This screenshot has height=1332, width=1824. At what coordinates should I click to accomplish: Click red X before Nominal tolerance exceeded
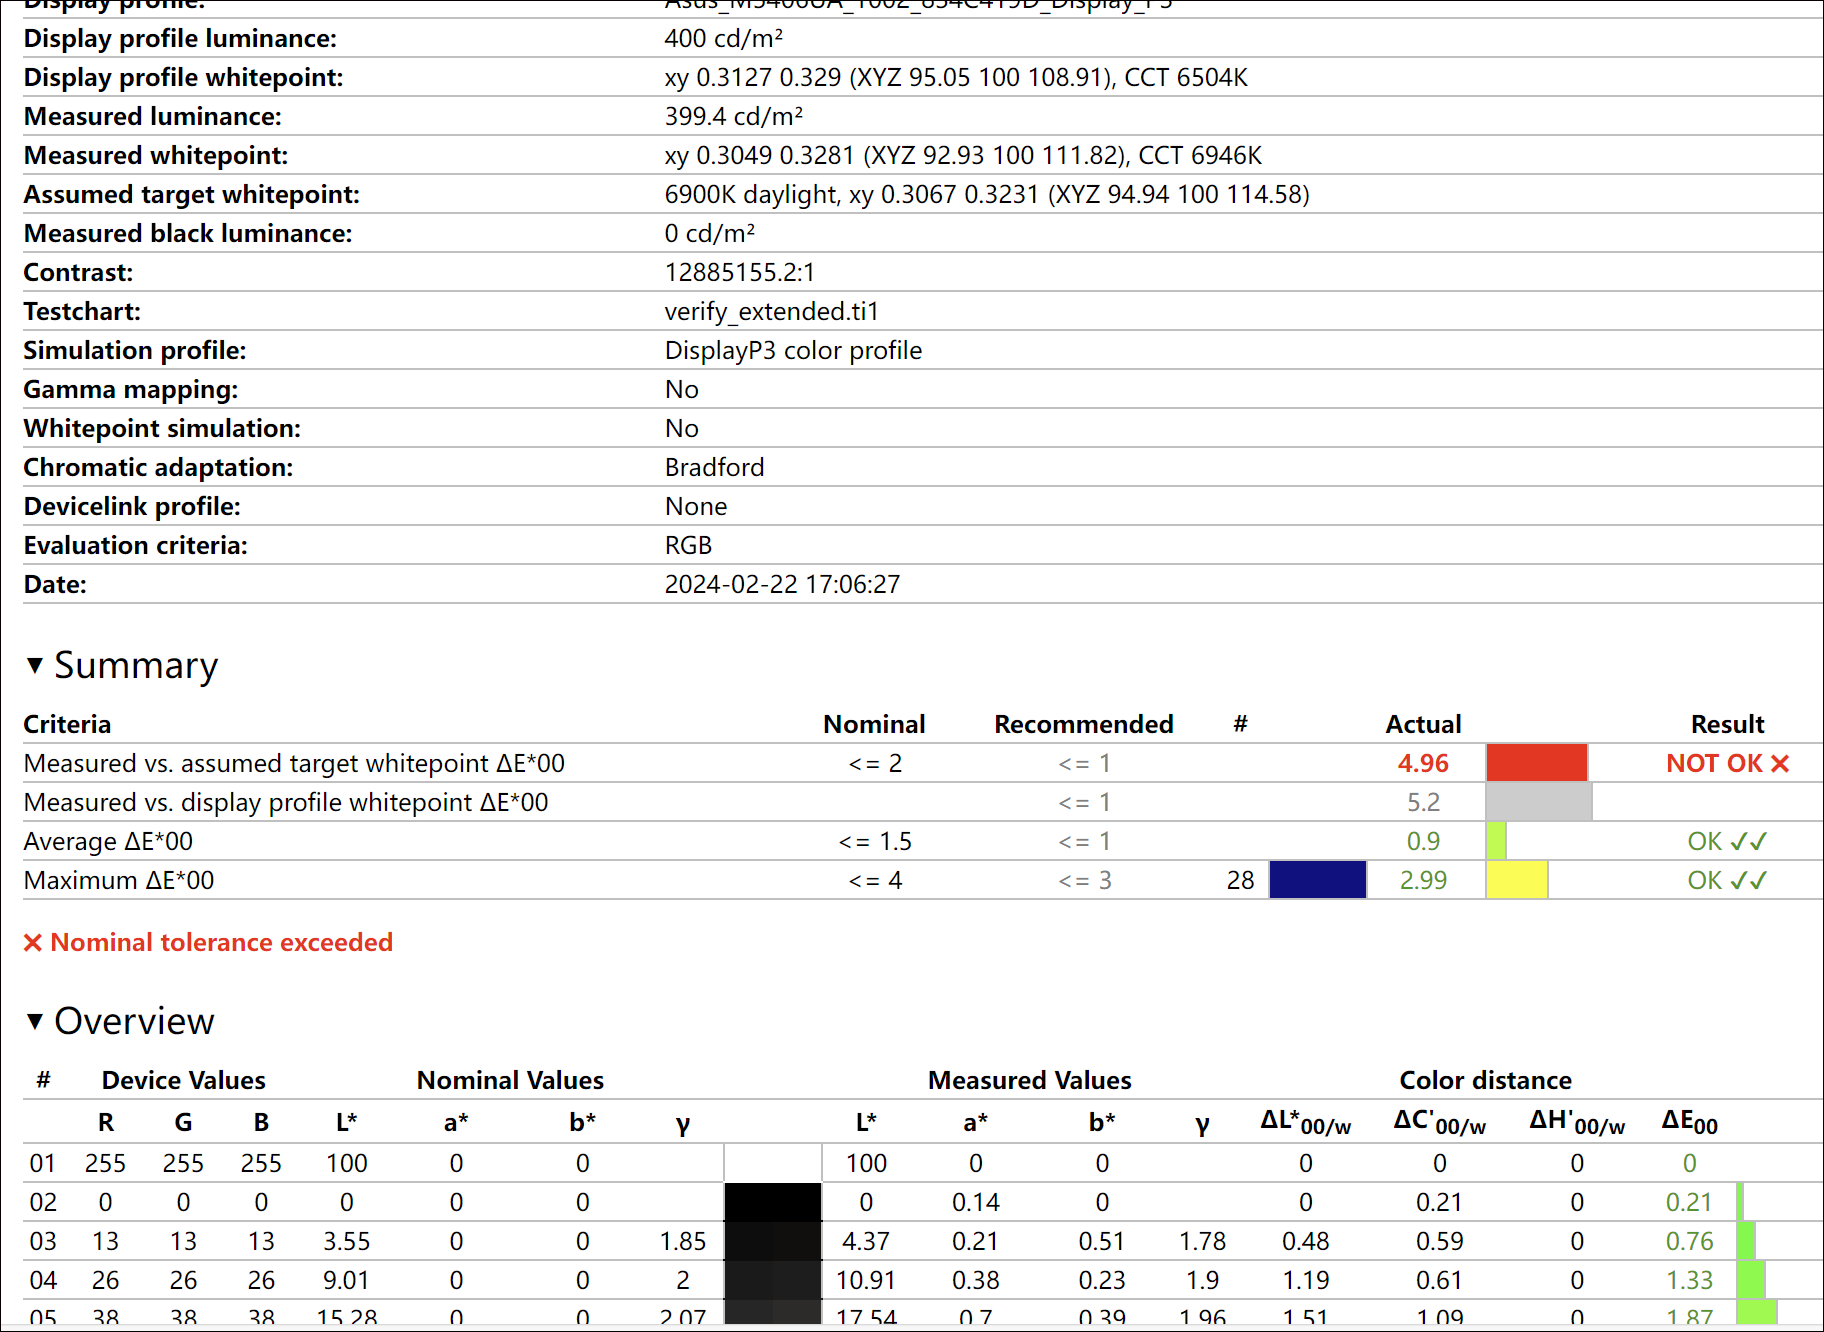tap(33, 943)
